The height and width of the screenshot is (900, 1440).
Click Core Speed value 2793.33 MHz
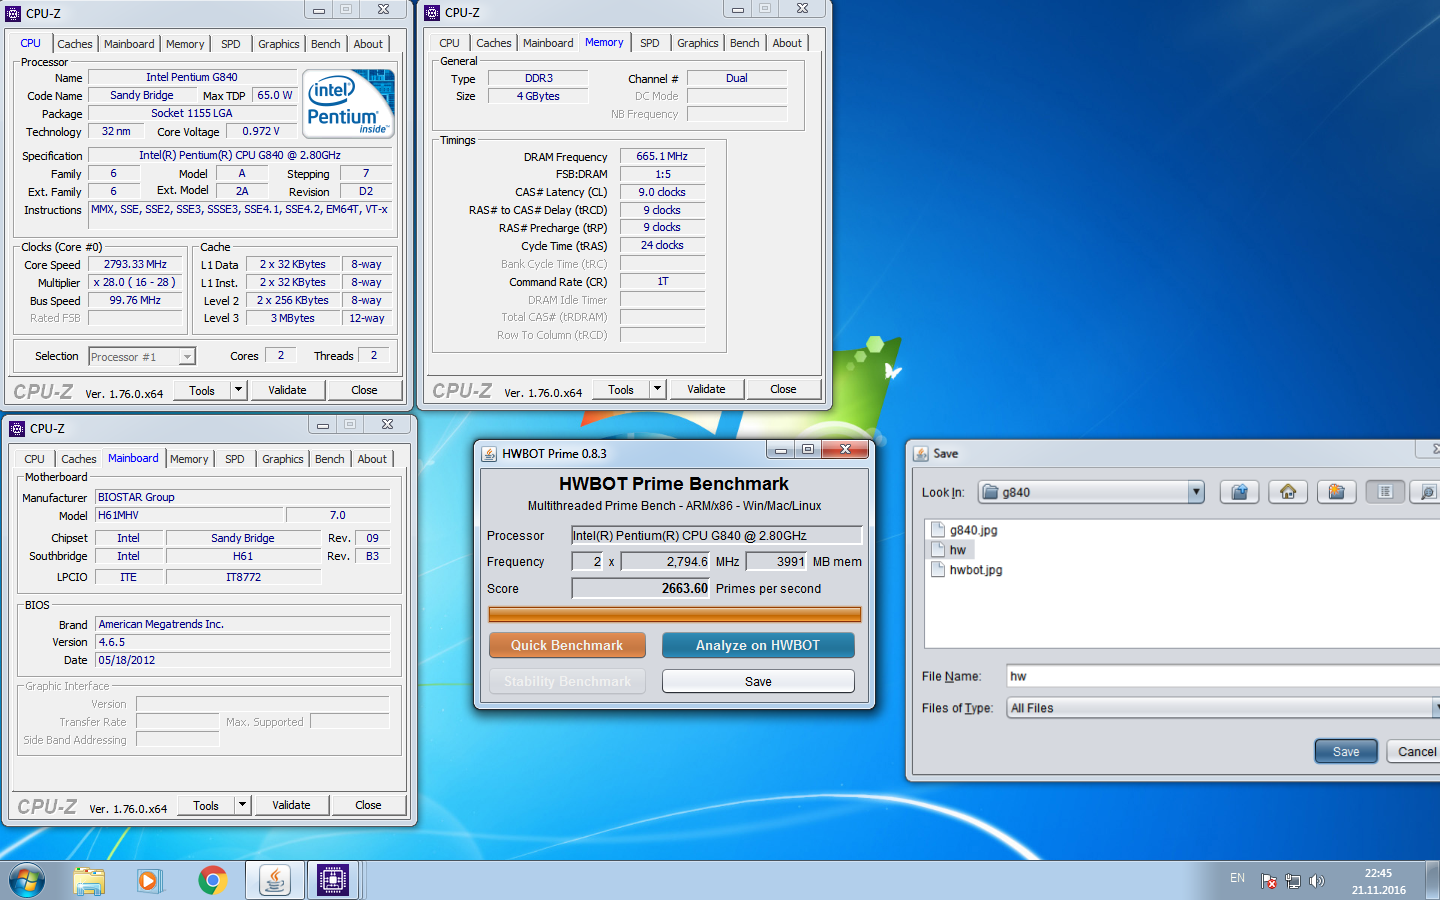coord(135,264)
